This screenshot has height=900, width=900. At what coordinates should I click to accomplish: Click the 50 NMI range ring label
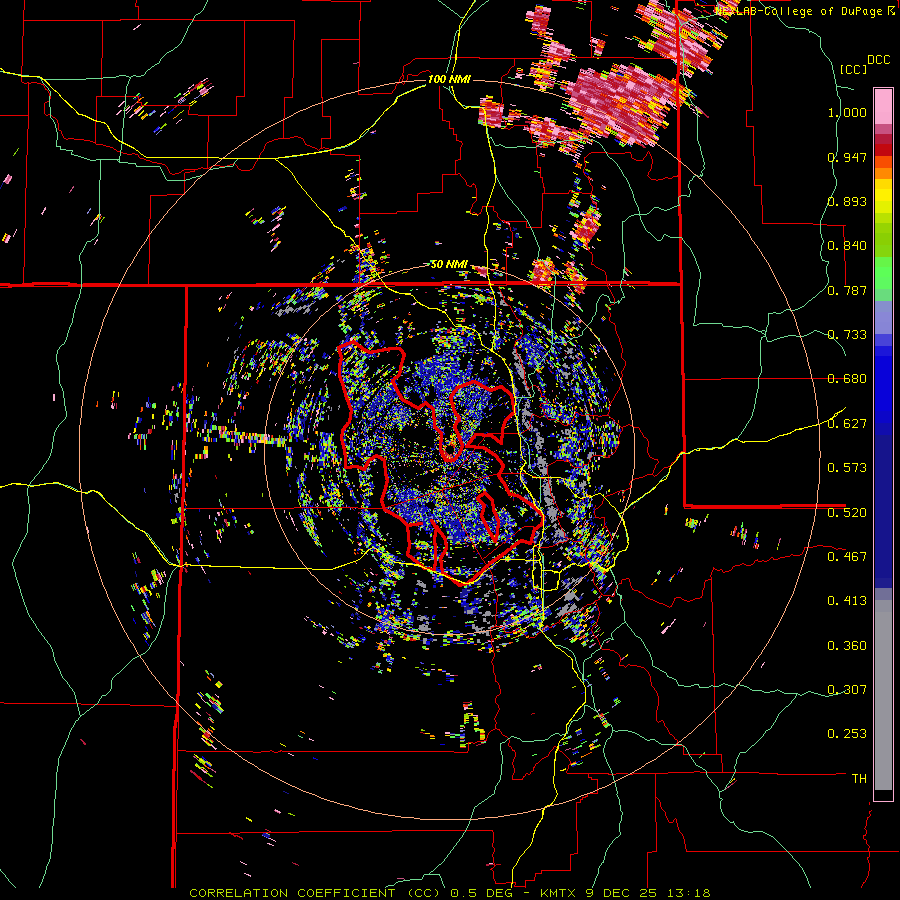point(449,265)
